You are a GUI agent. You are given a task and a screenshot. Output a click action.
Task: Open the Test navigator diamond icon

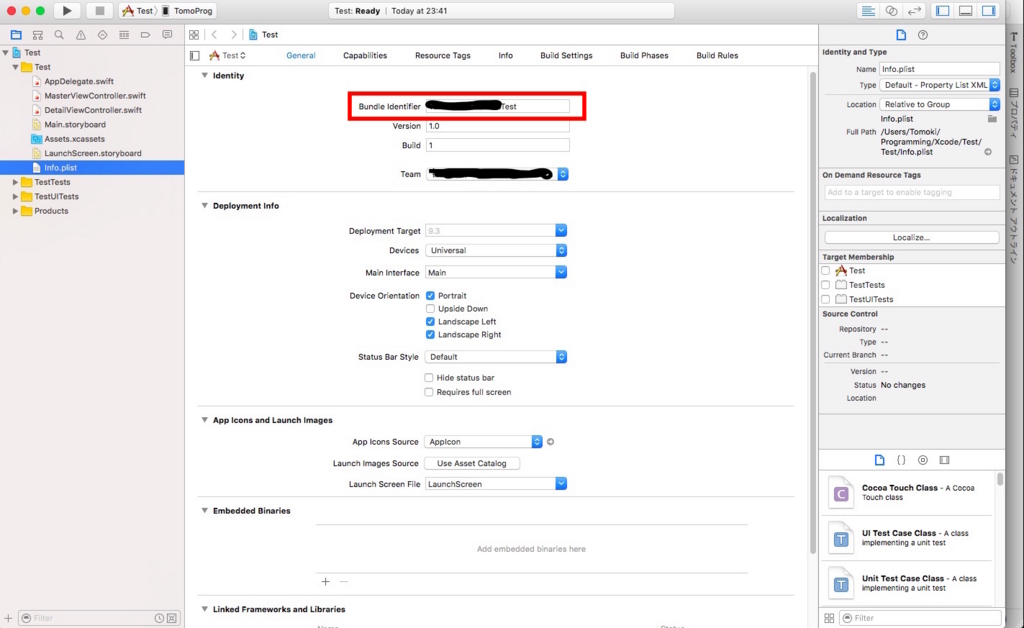click(x=103, y=35)
